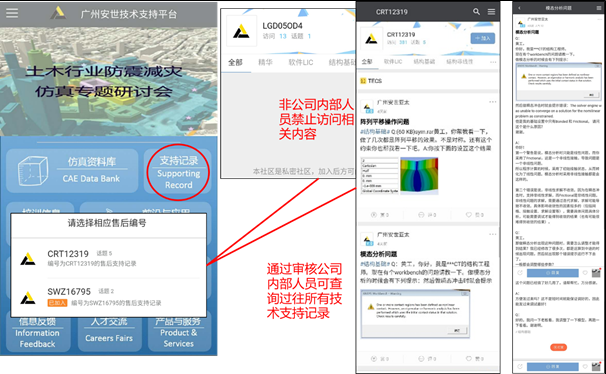Click the LGD050D4 community logo

tap(241, 31)
